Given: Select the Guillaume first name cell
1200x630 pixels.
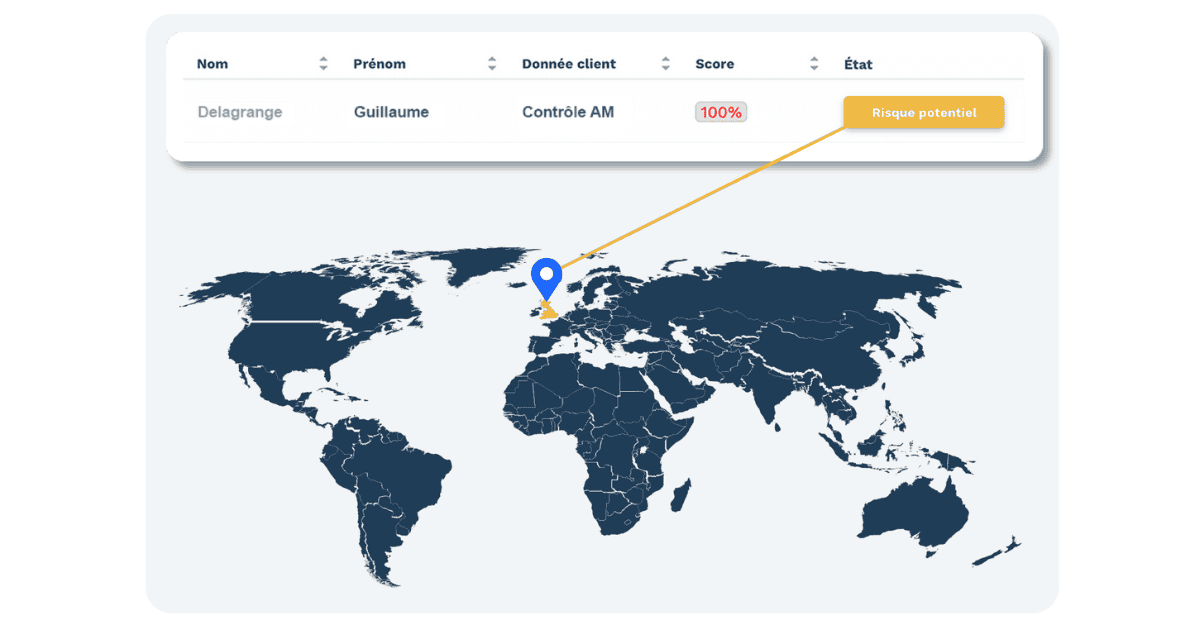Looking at the screenshot, I should coord(391,112).
